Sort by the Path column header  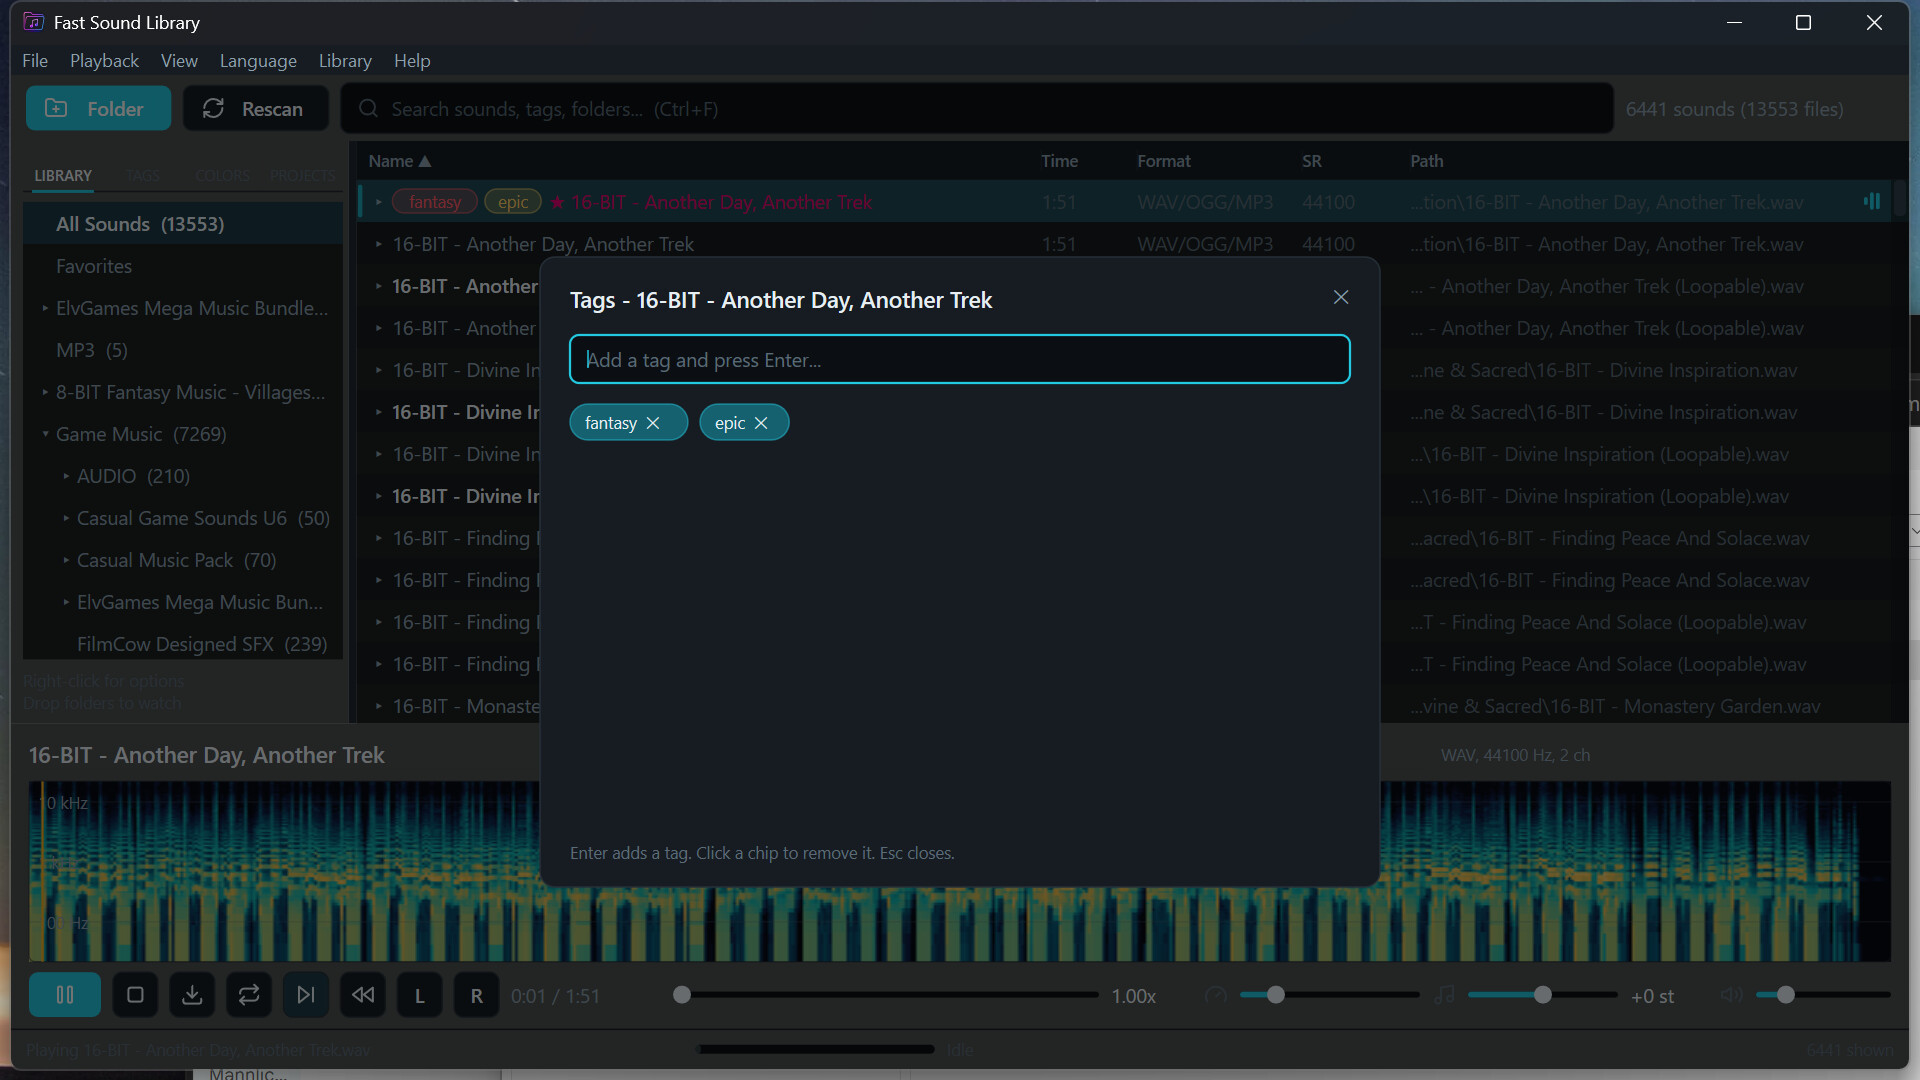(1427, 161)
